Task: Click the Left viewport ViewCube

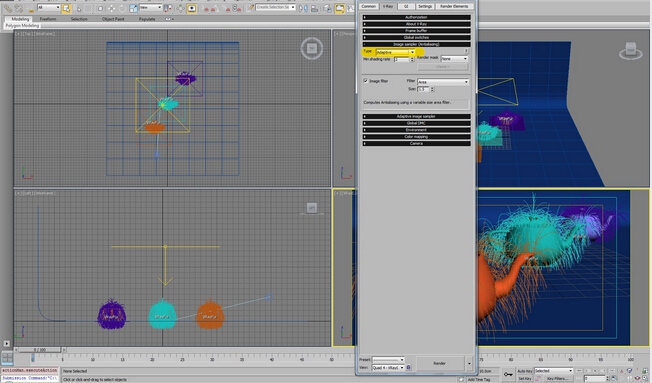Action: [312, 208]
